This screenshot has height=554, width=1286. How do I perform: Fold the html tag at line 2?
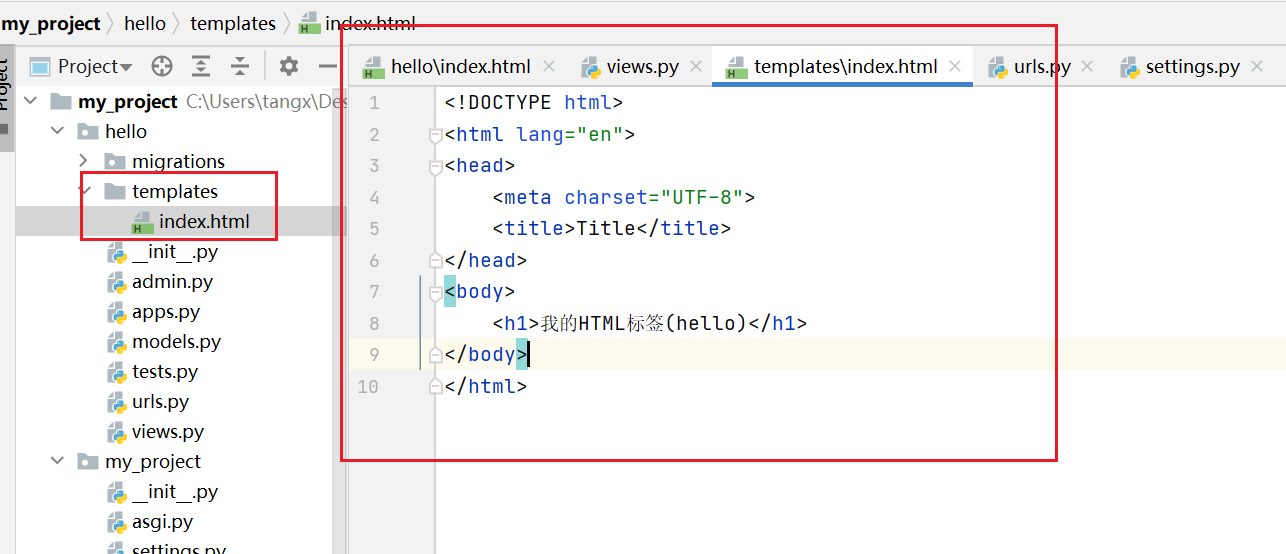point(435,134)
